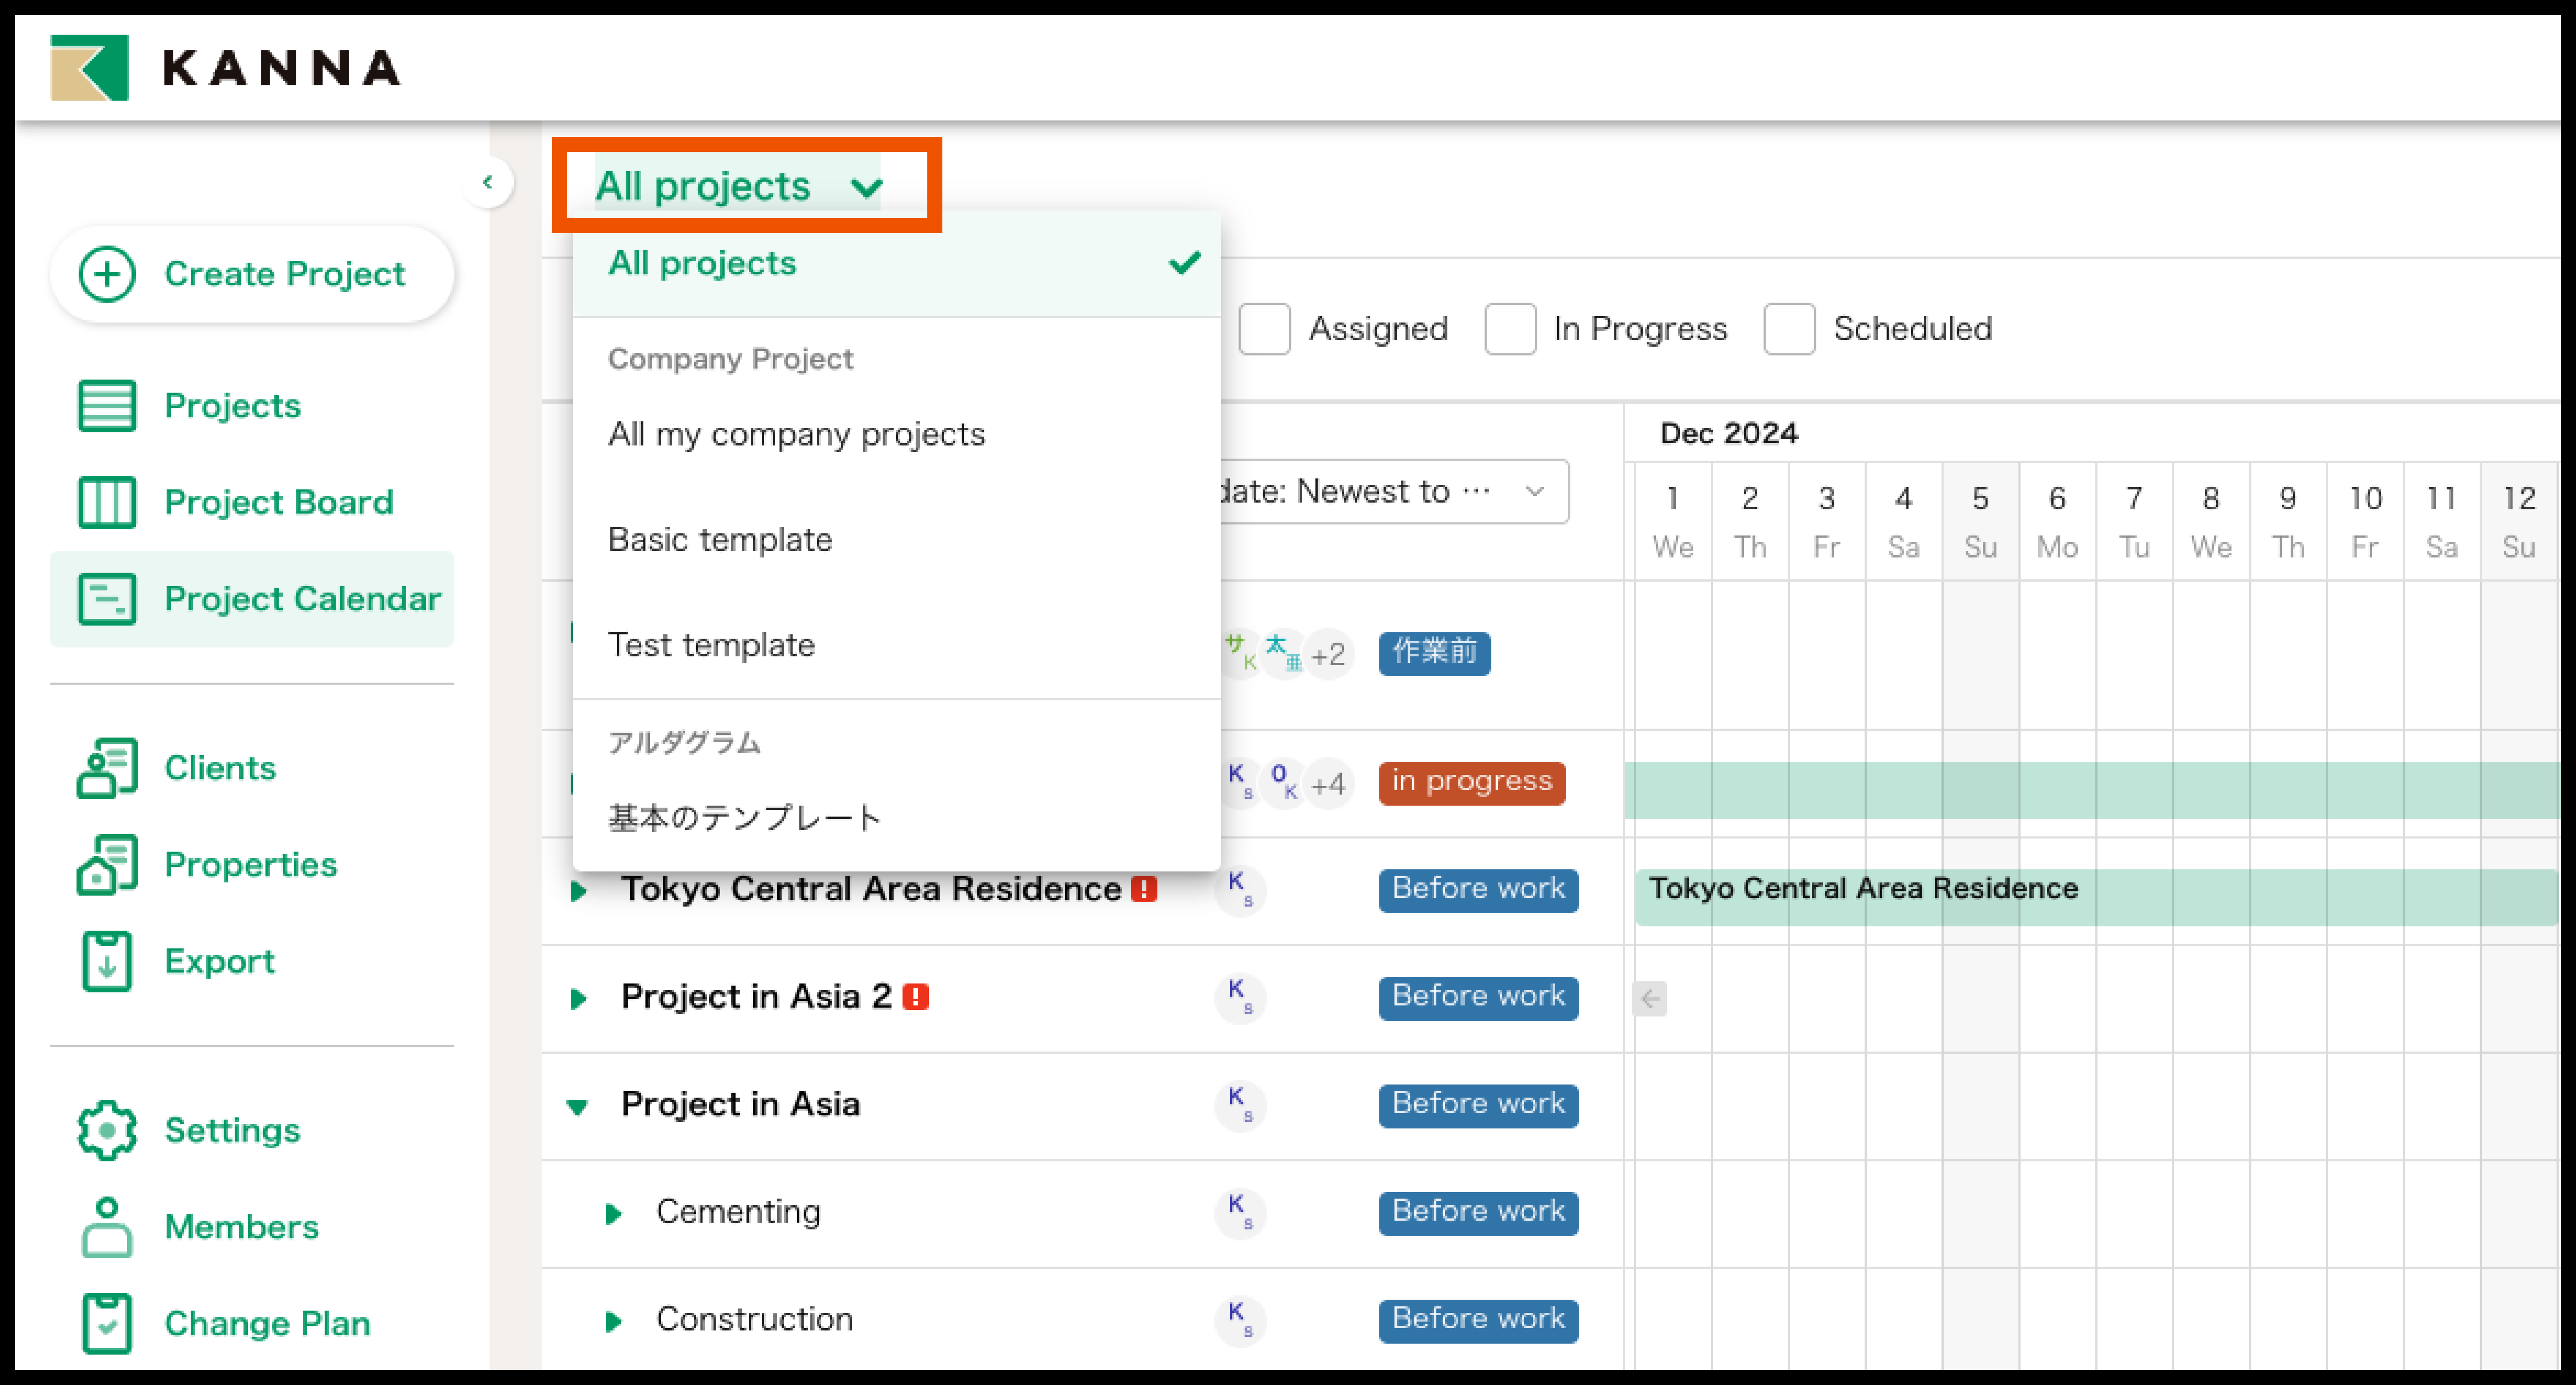Enable the Assigned checkbox filter
The image size is (2576, 1385).
pyautogui.click(x=1264, y=329)
